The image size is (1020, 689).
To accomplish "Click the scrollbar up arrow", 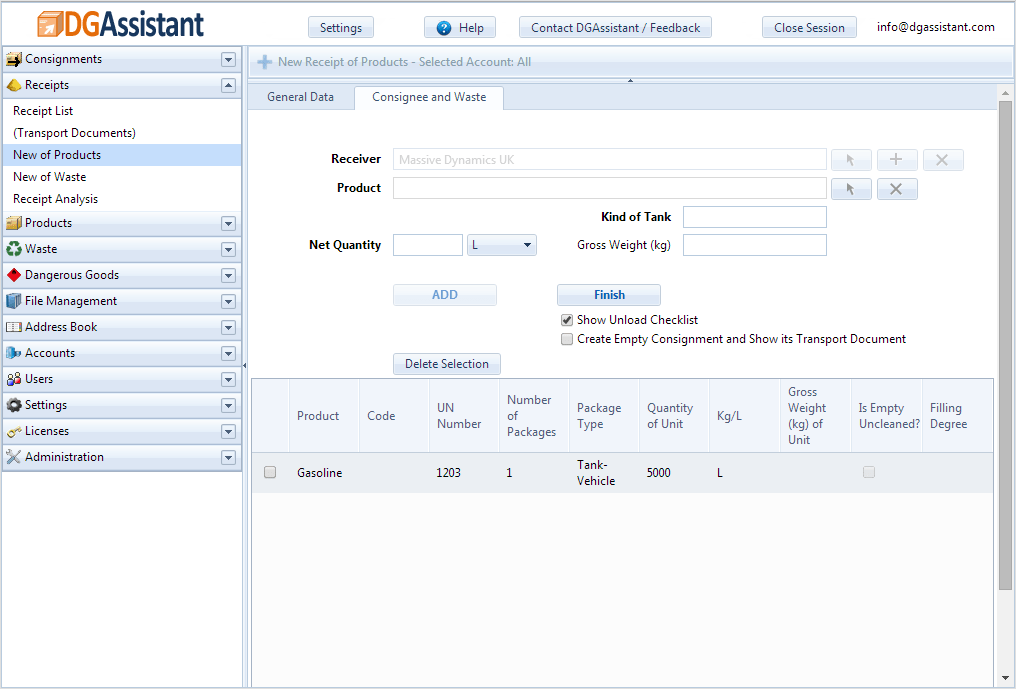I will (x=1005, y=94).
